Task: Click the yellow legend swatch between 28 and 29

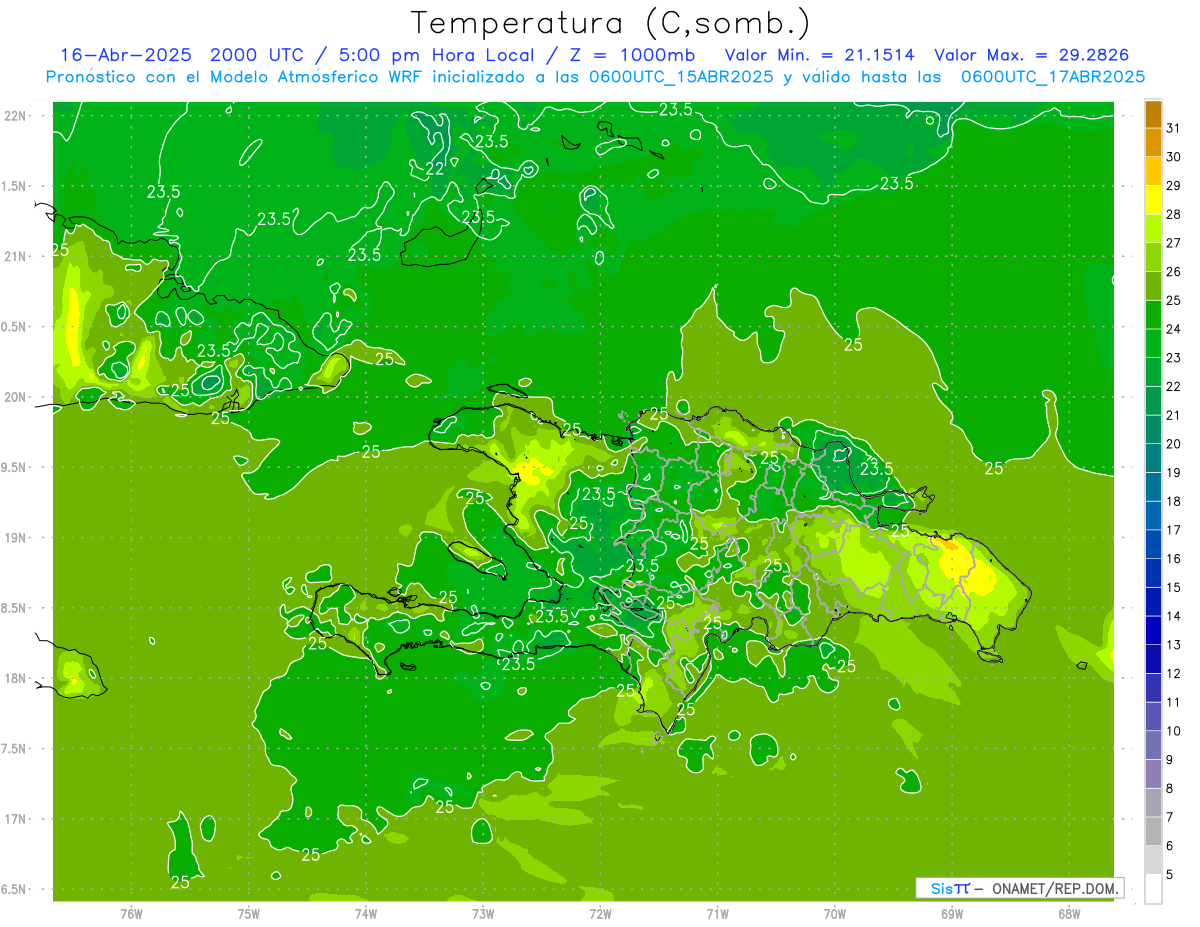Action: (1153, 200)
